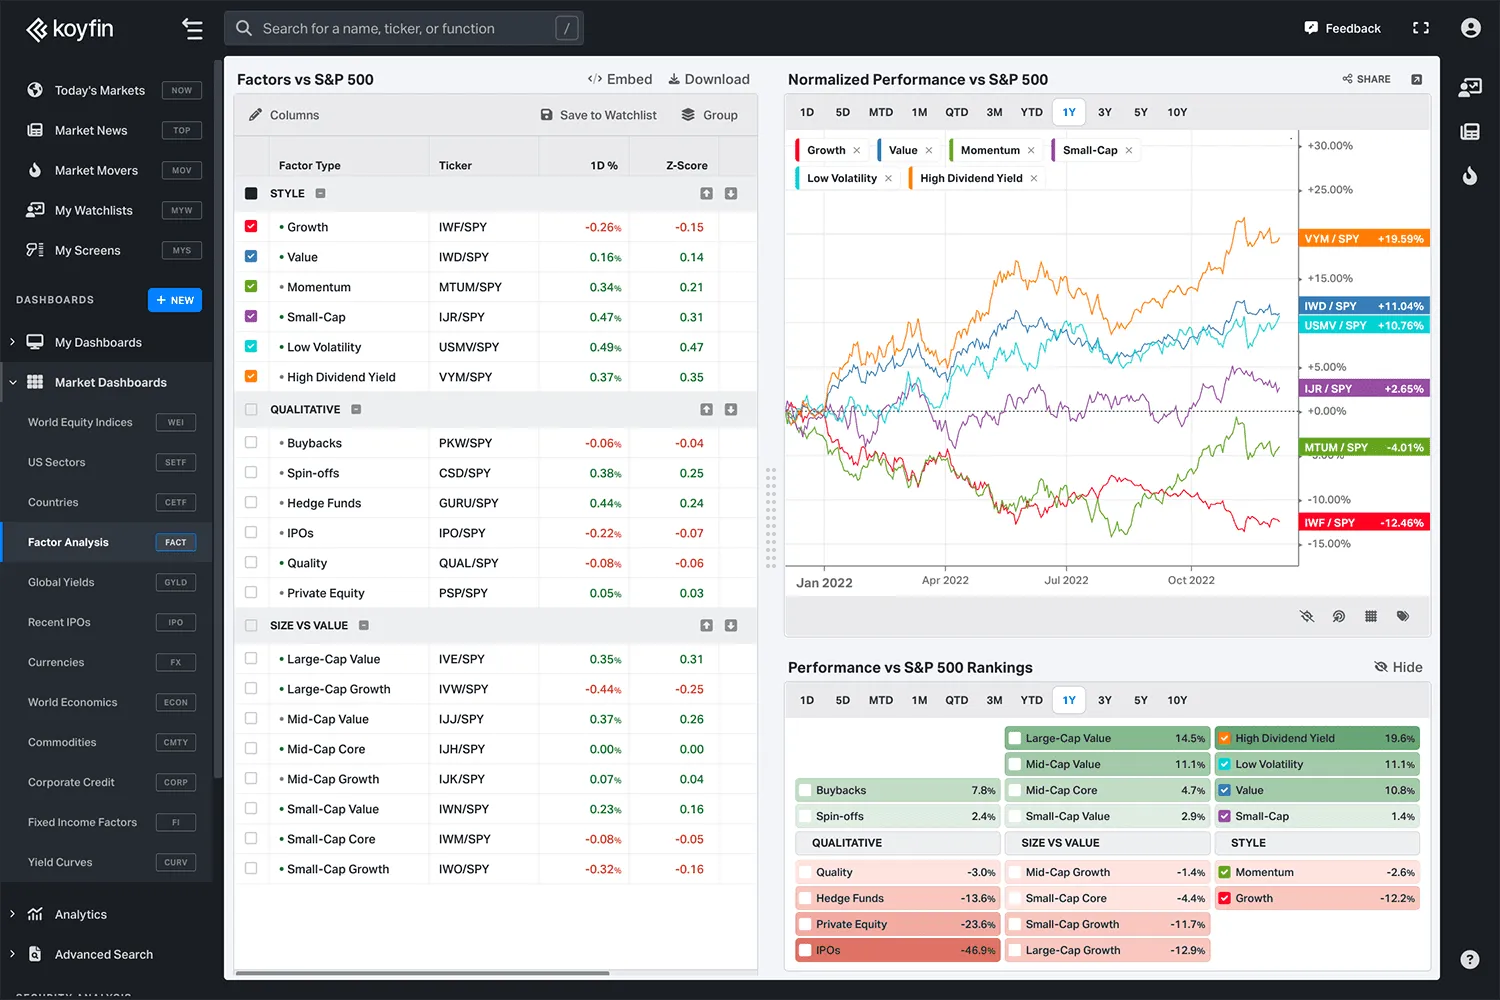Expand the Normalized Performance chart popout icon

pos(1416,79)
